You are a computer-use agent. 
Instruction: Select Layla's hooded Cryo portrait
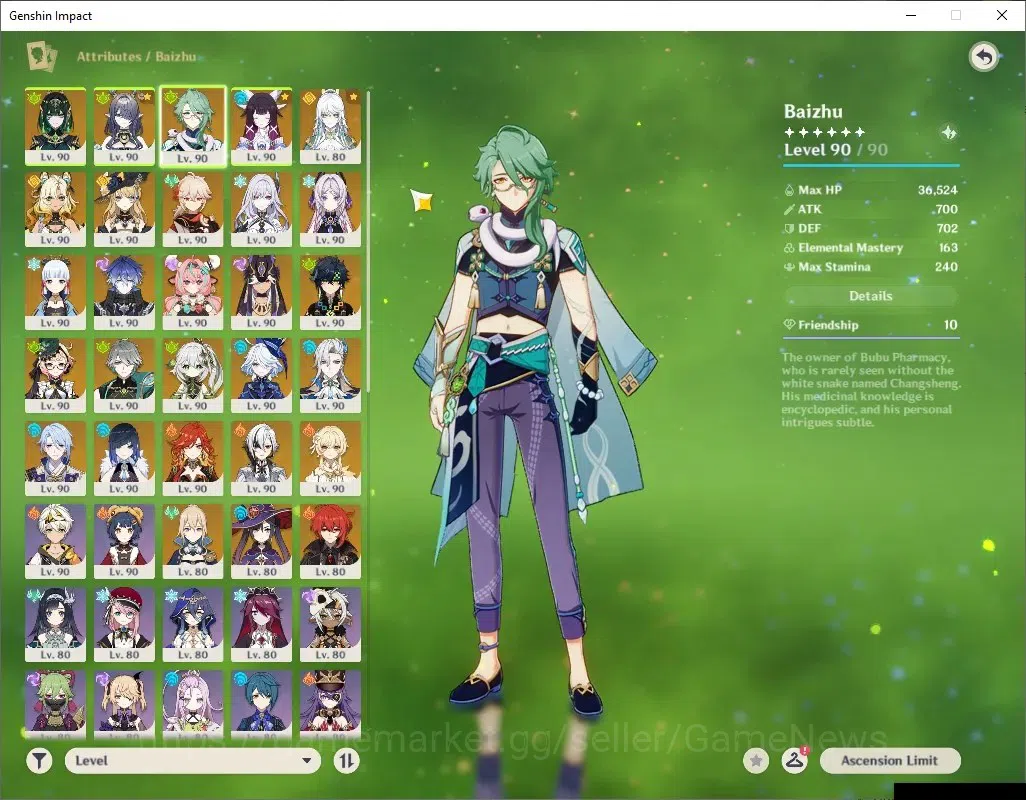tap(193, 625)
